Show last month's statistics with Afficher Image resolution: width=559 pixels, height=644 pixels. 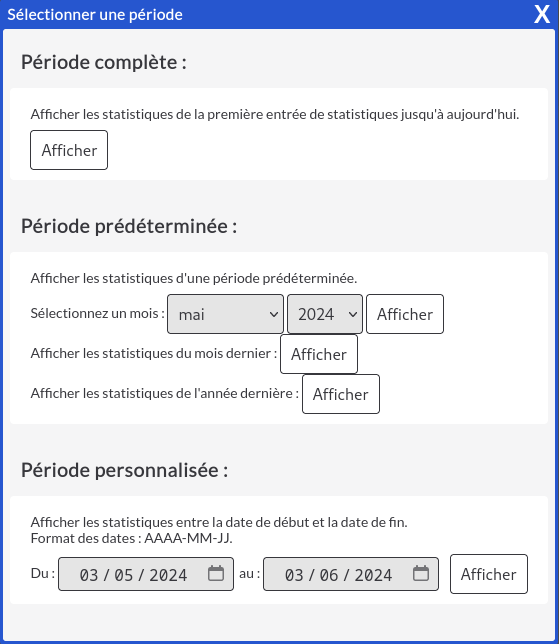tap(319, 354)
